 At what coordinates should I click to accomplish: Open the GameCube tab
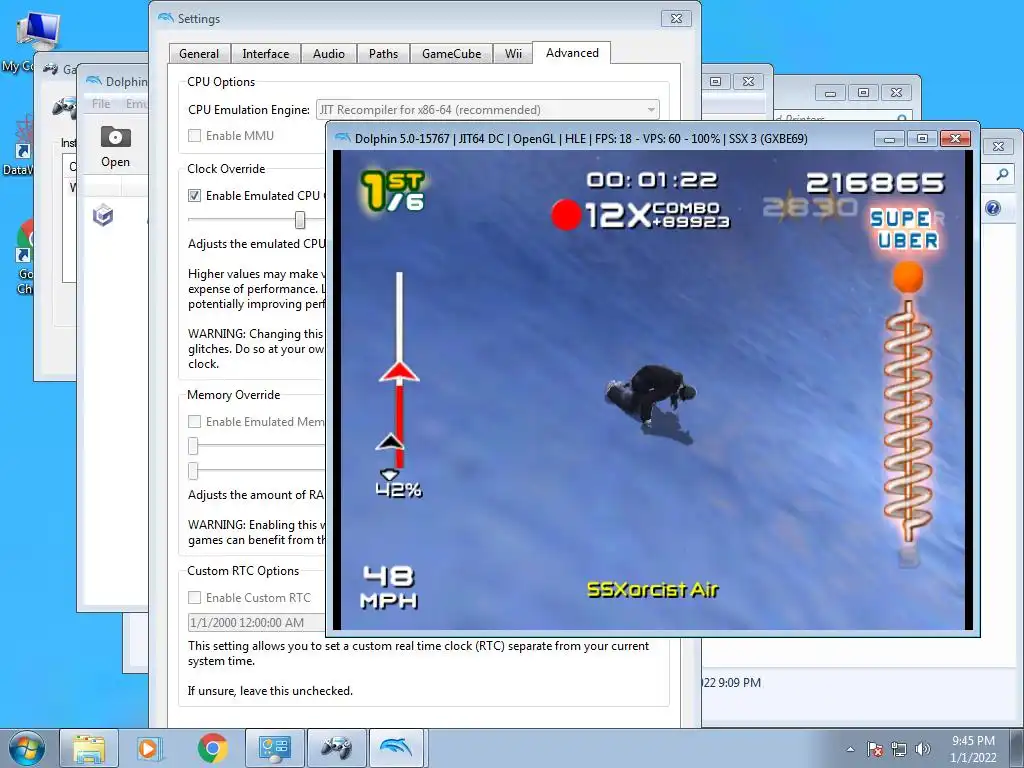tap(451, 54)
